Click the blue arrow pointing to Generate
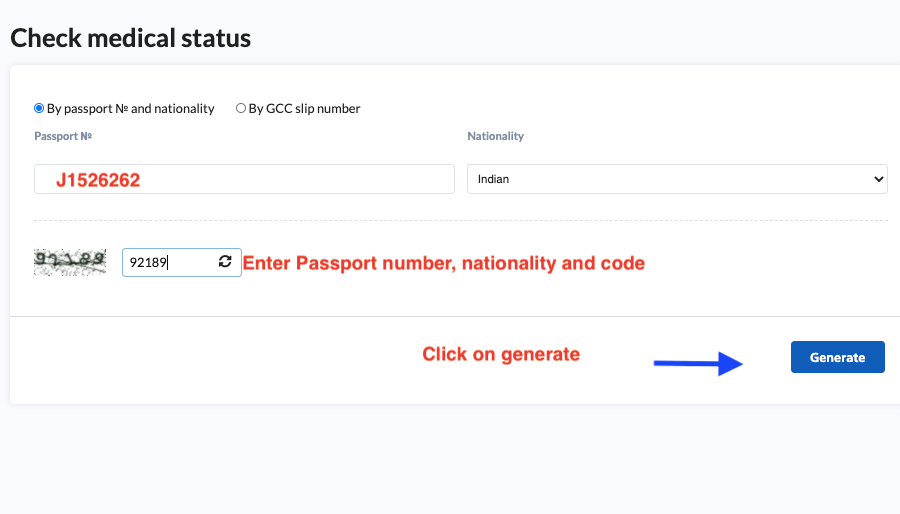Screen dimensions: 900x514 pos(698,364)
